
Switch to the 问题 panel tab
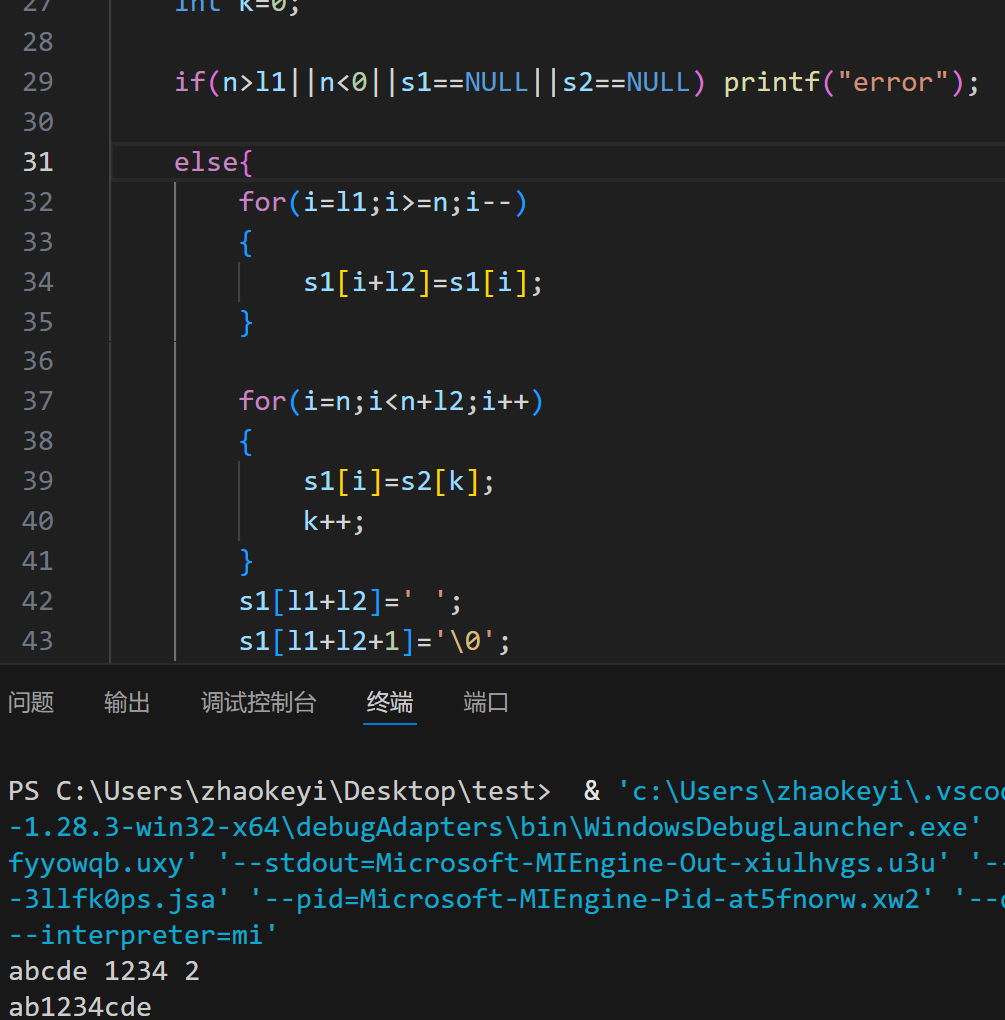[31, 703]
